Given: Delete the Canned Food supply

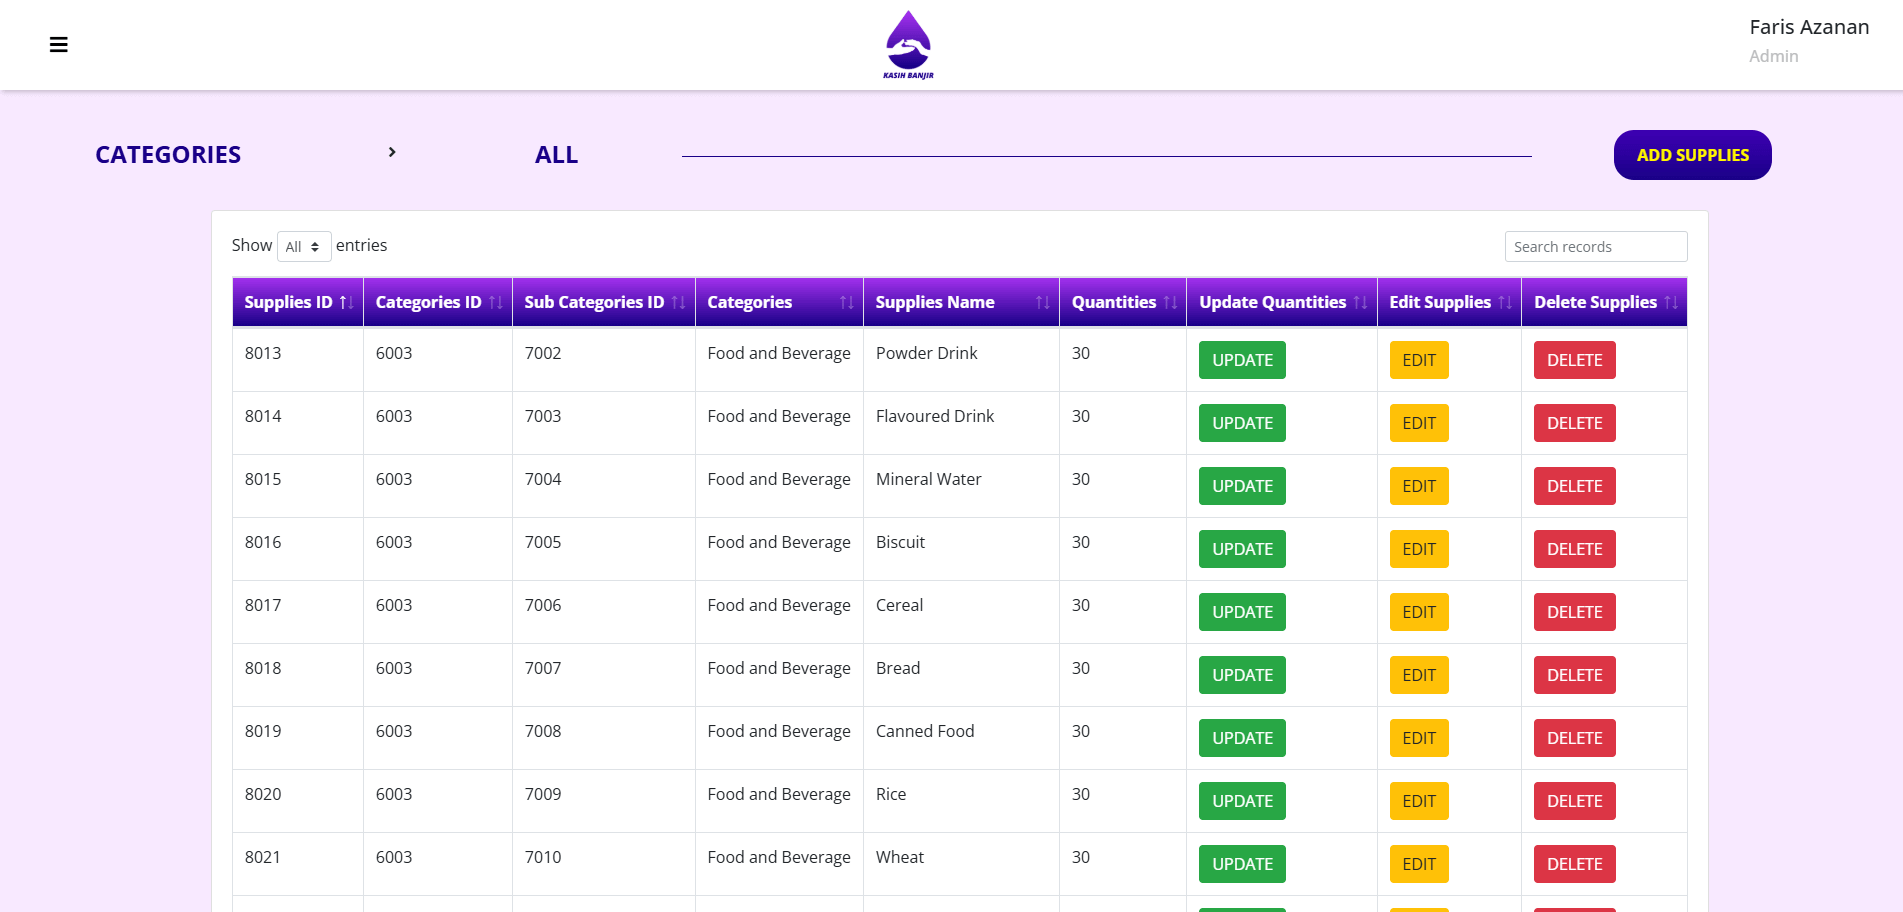Looking at the screenshot, I should tap(1574, 738).
